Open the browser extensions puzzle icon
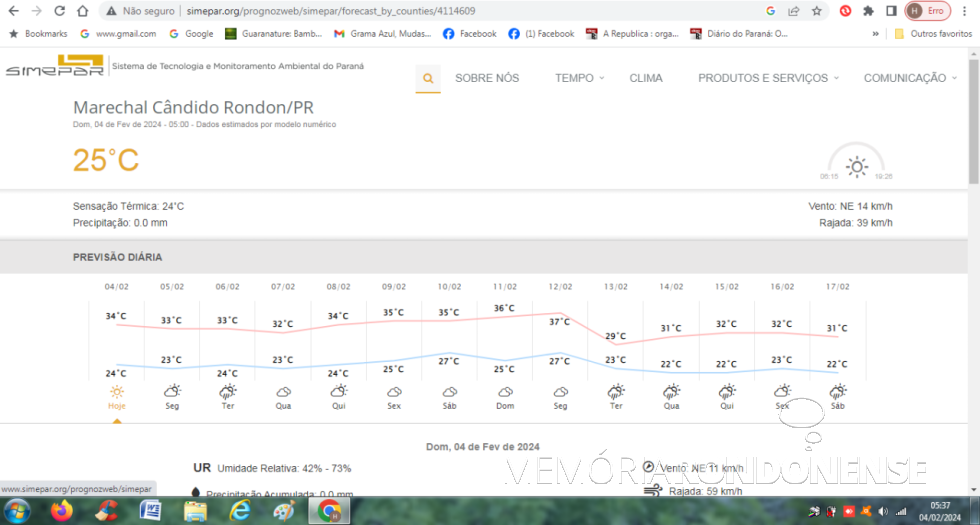This screenshot has width=980, height=525. coord(867,11)
